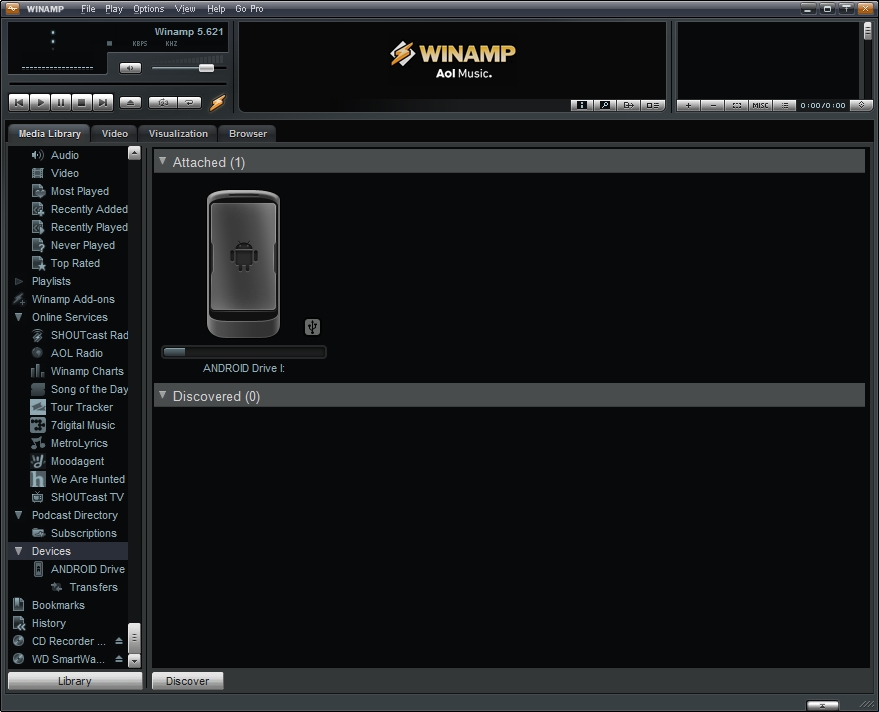Click the magnifier search icon in the display panel
Screen dimensions: 879x712
point(605,105)
